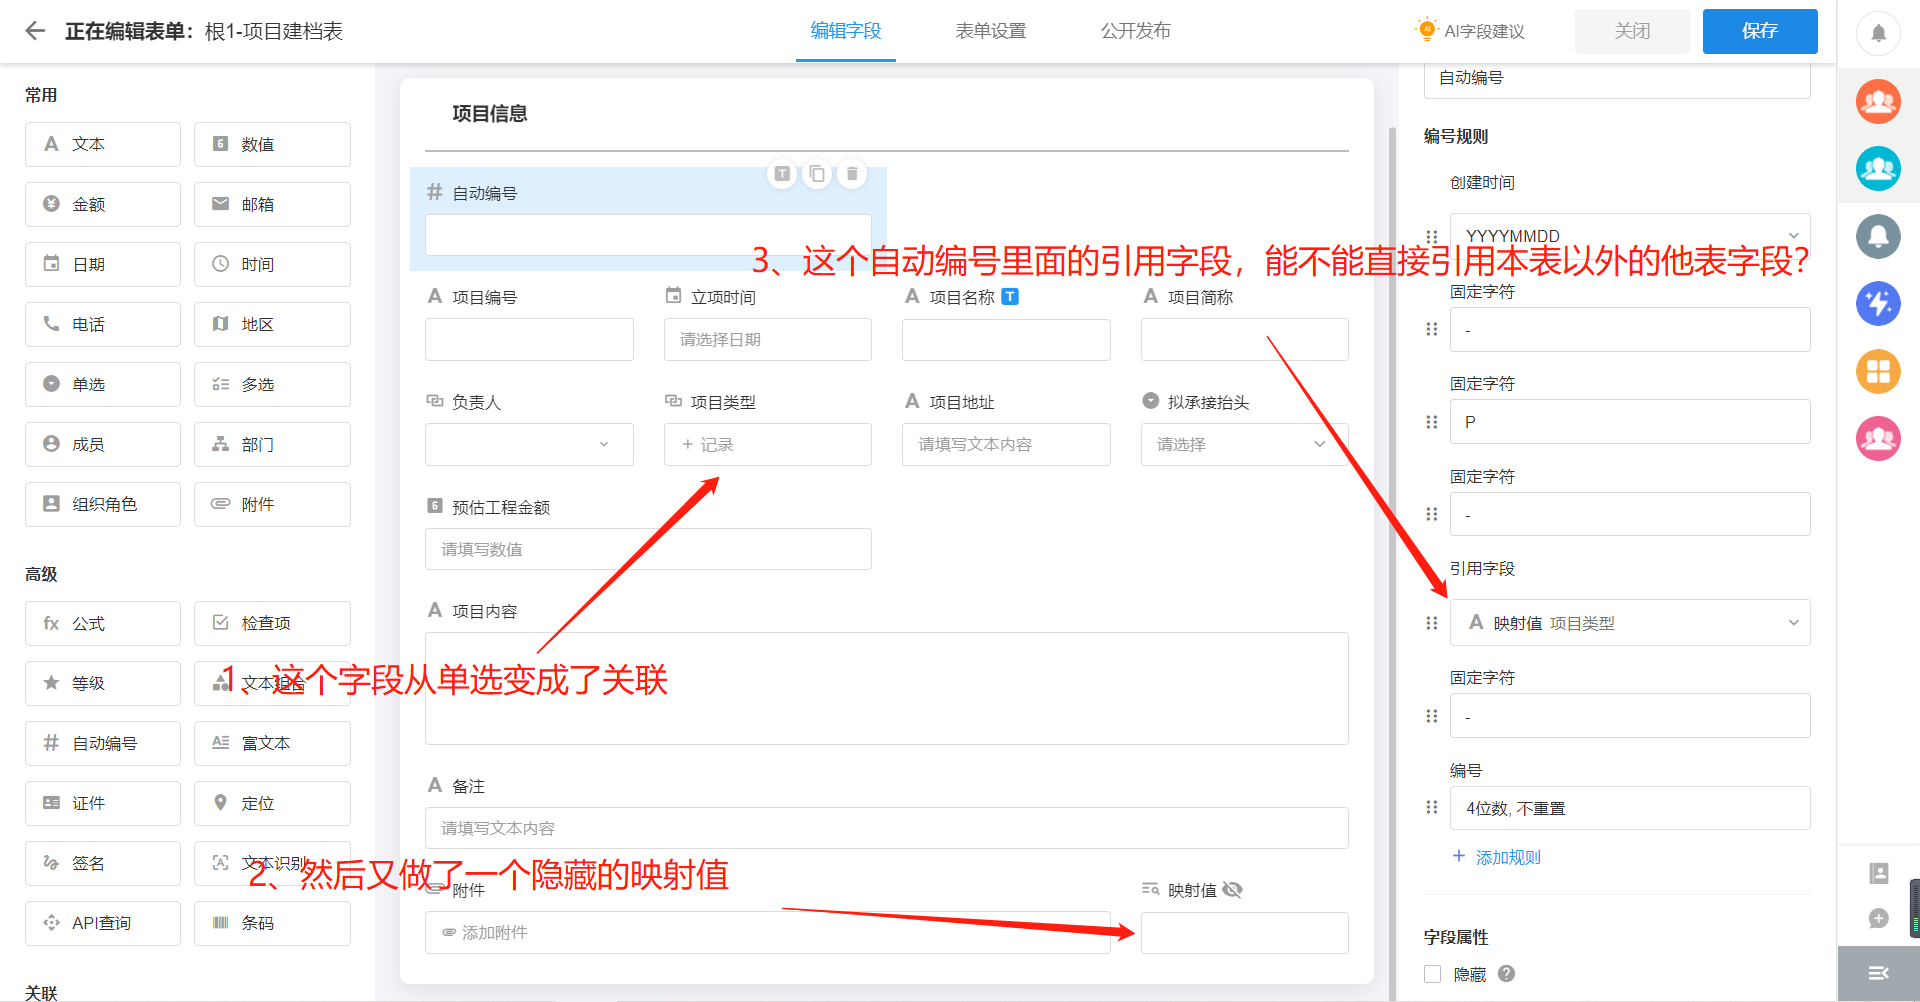This screenshot has height=1002, width=1920.
Task: Toggle visibility of the 映射值 field
Action: click(x=1234, y=889)
